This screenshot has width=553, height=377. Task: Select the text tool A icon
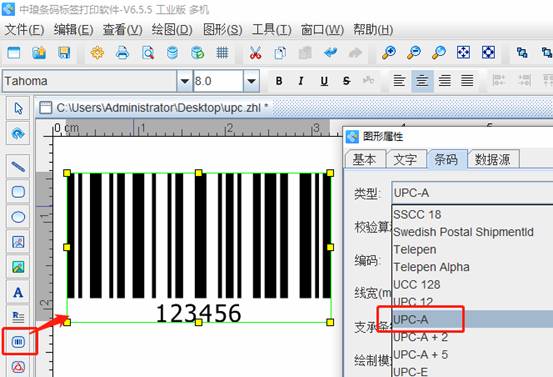pyautogui.click(x=18, y=292)
